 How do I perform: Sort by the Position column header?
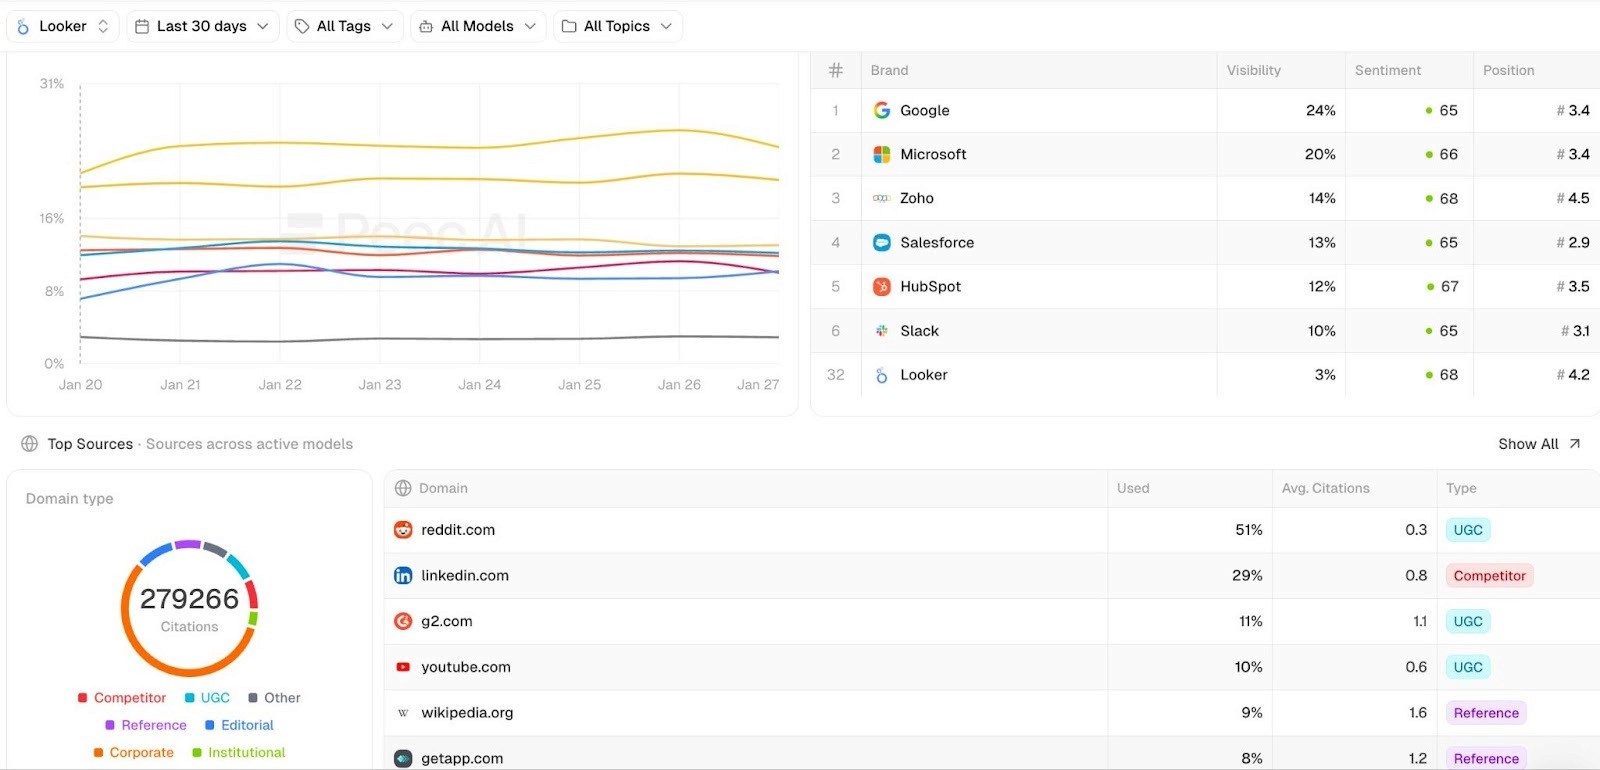(1509, 70)
